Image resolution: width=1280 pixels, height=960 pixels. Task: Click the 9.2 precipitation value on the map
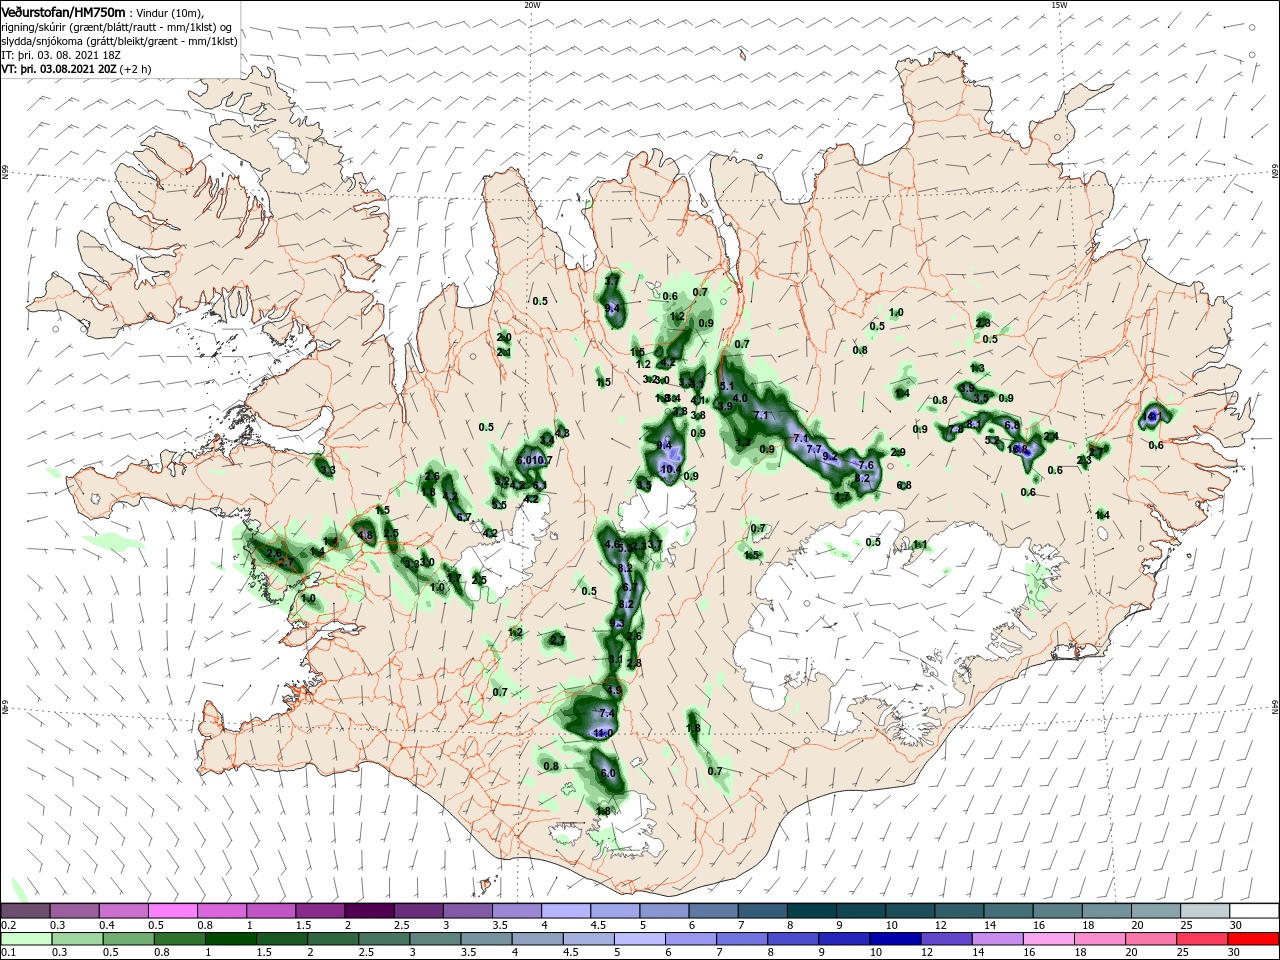(830, 456)
